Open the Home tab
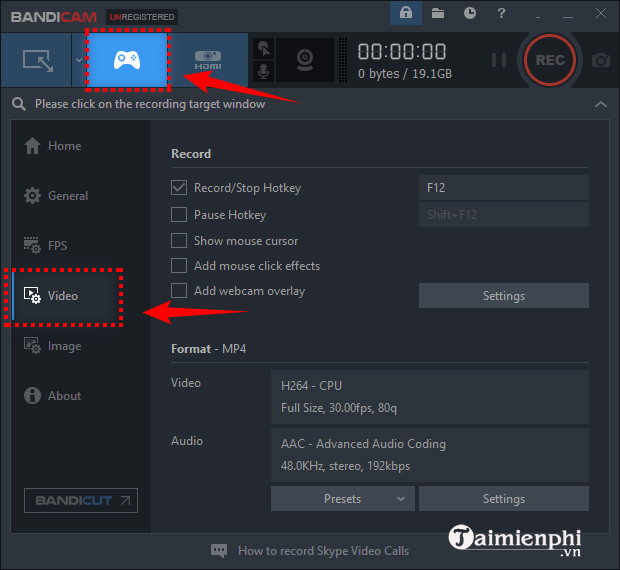Screen dimensions: 620x570 pos(81,146)
